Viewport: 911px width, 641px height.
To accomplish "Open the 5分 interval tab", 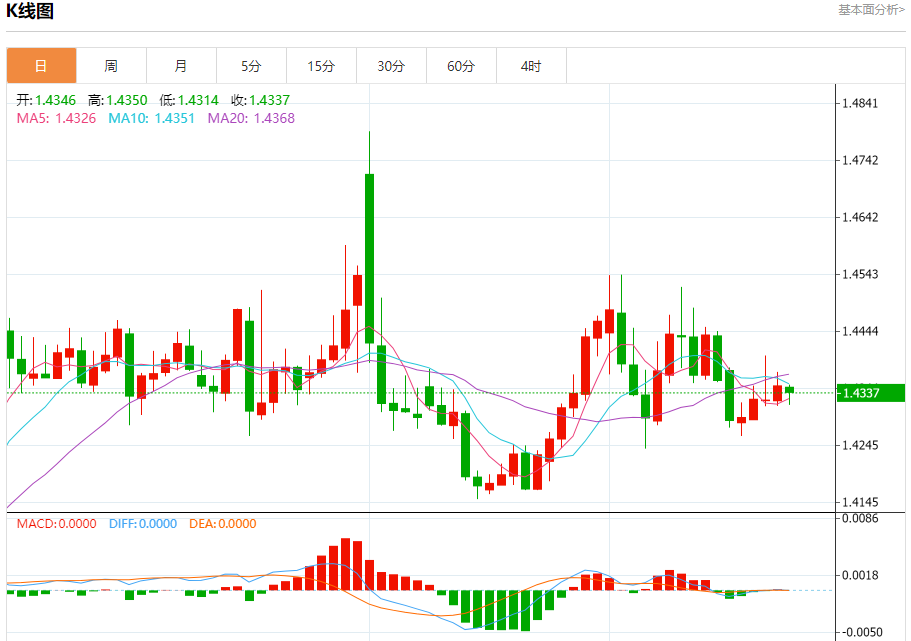I will (251, 66).
